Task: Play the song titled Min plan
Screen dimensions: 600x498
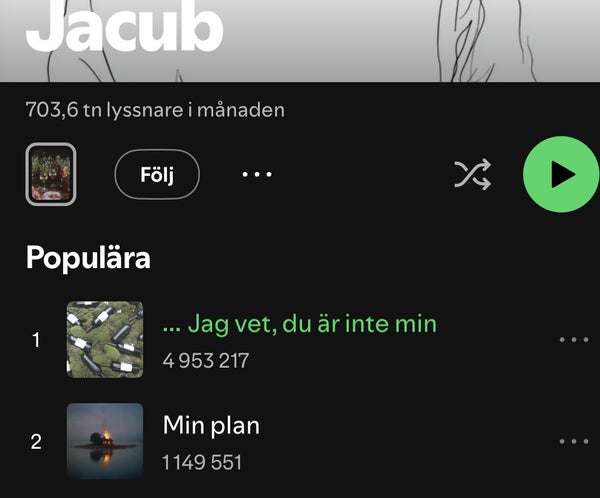Action: click(x=211, y=425)
